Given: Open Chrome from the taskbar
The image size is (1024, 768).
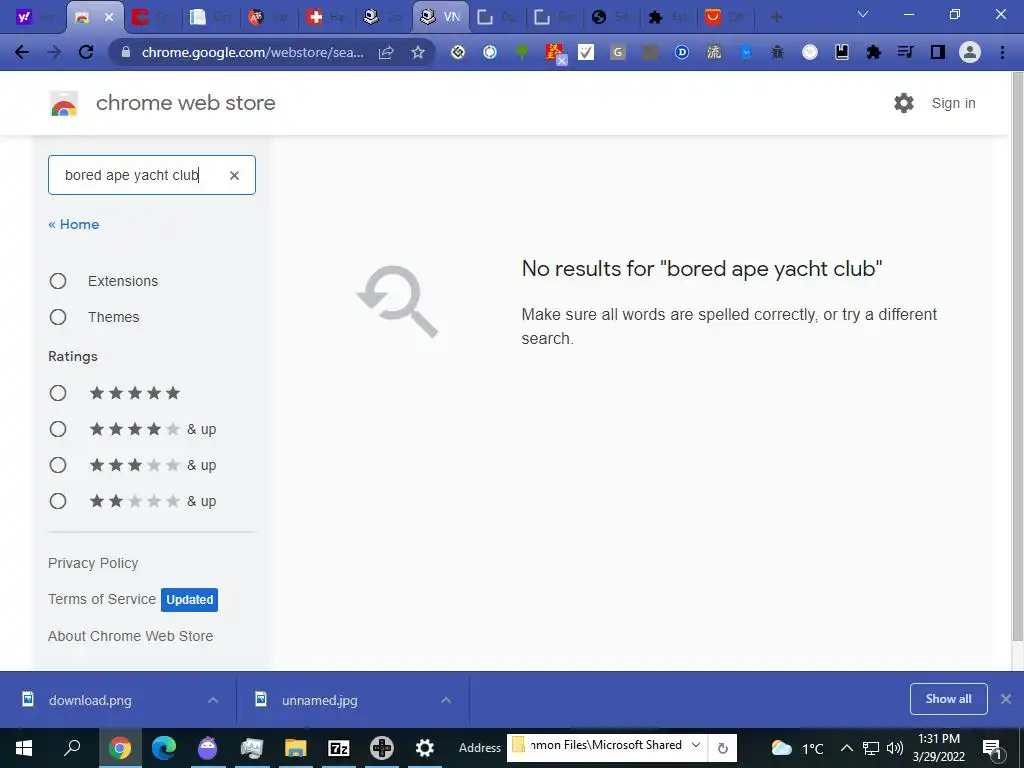Looking at the screenshot, I should pyautogui.click(x=120, y=748).
